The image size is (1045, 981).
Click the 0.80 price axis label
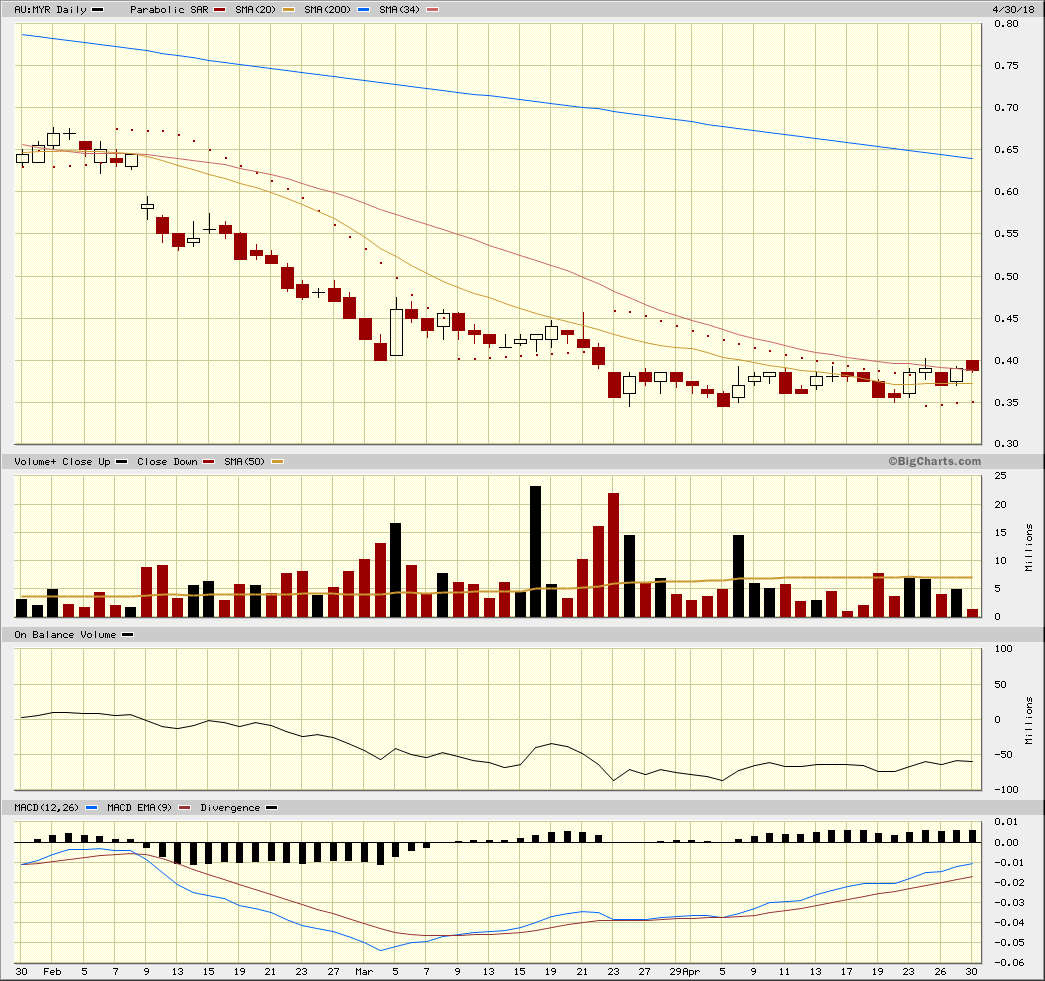tap(1006, 23)
